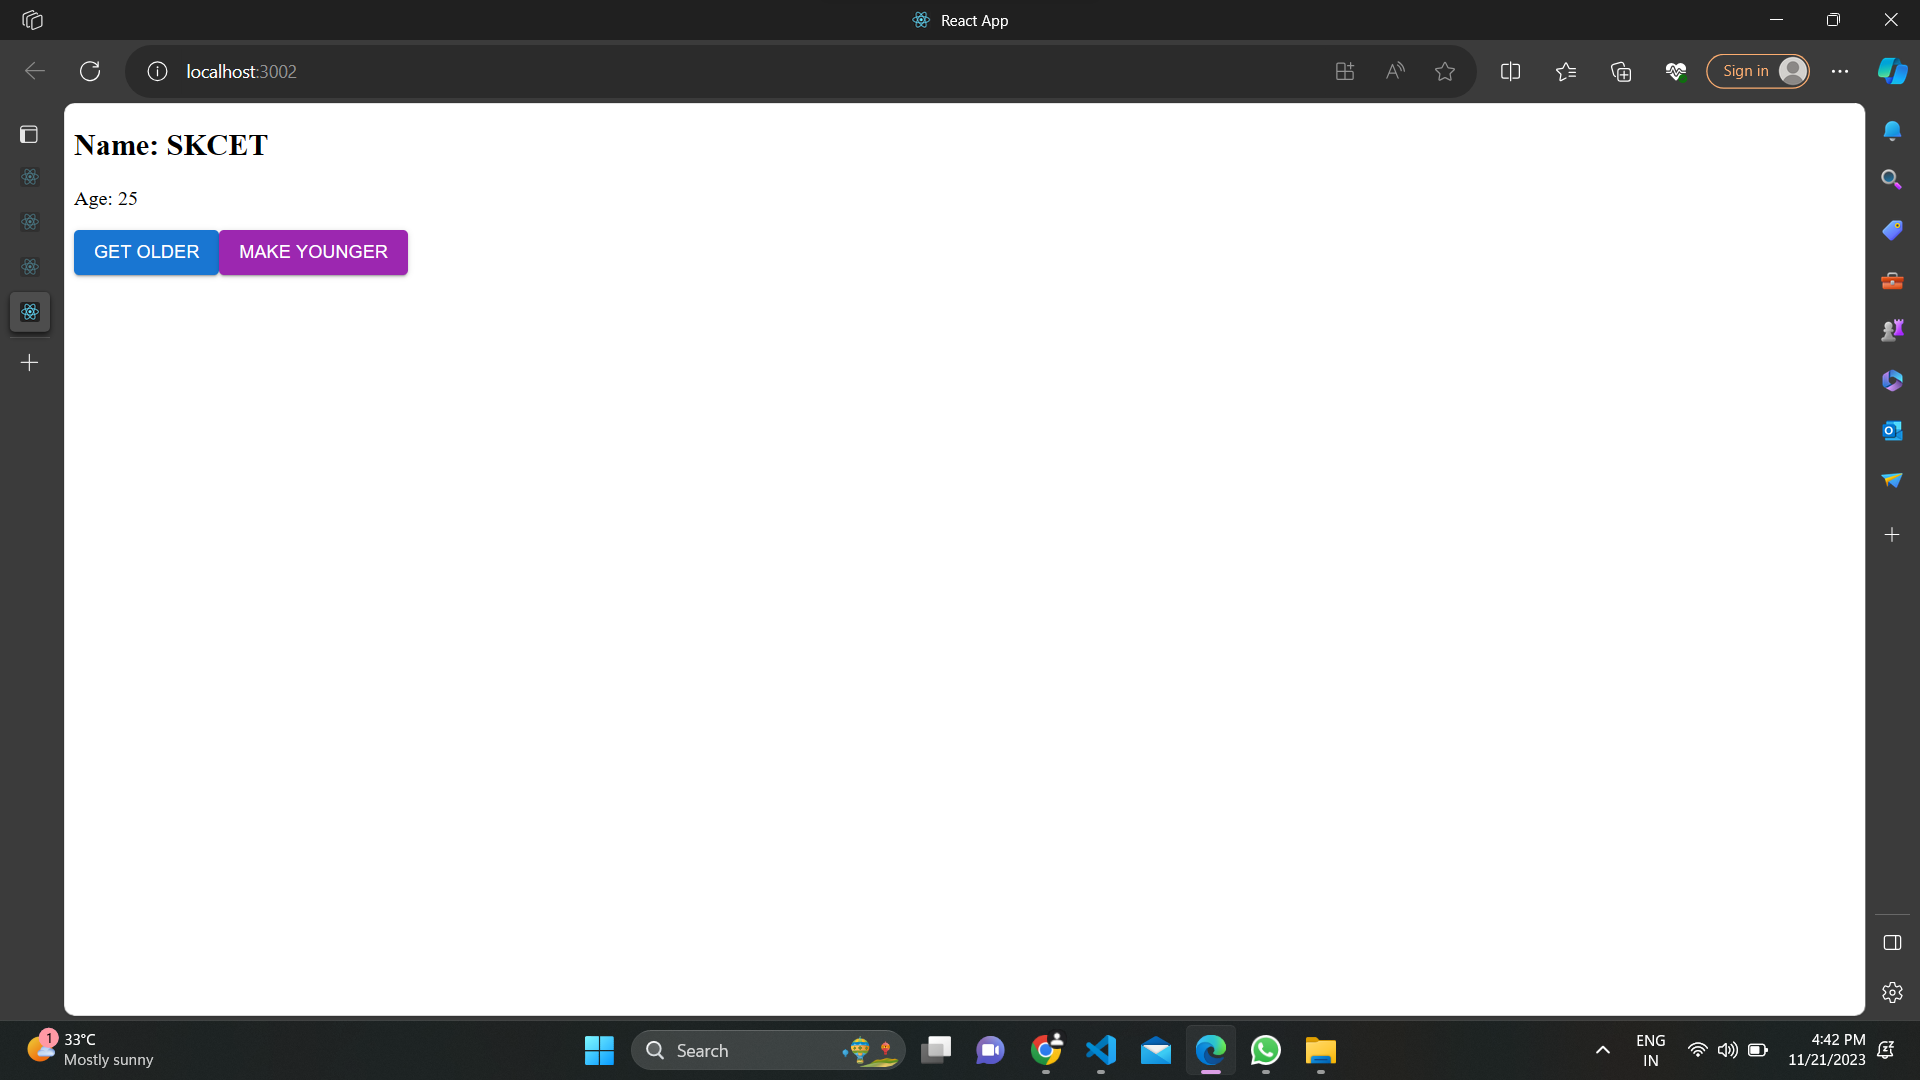This screenshot has width=1920, height=1080.
Task: Refresh the localhost page
Action: click(90, 71)
